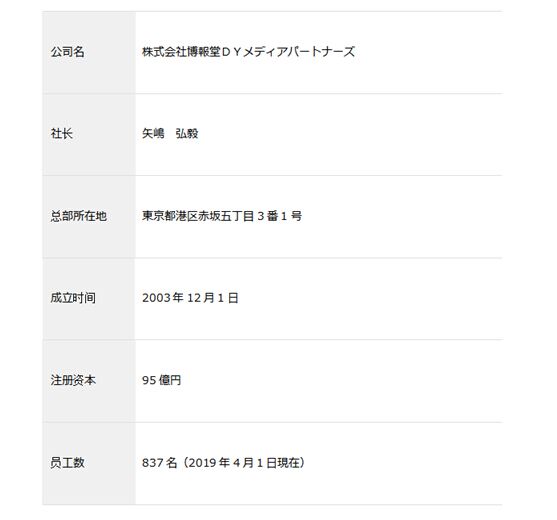Click the 总部所在地 label cell
Viewport: 557px width, 520px height.
click(x=89, y=217)
